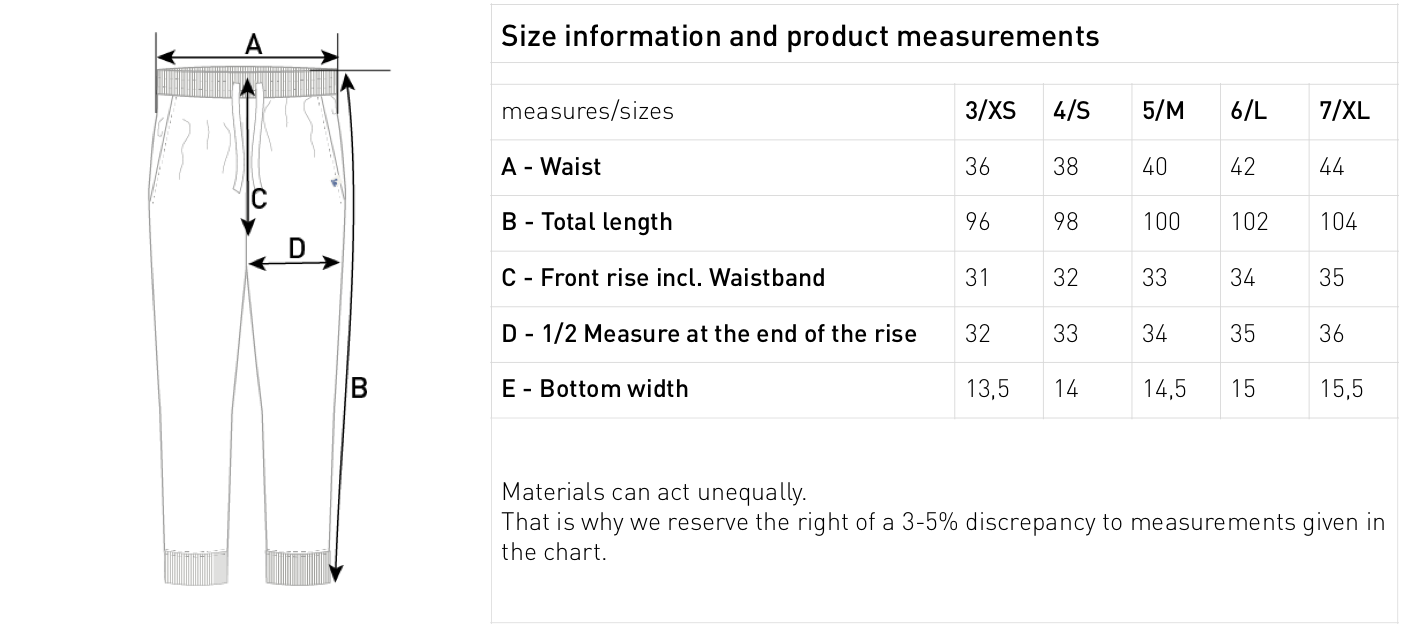The height and width of the screenshot is (627, 1402).
Task: Select the 3/XS size column header
Action: pos(990,111)
